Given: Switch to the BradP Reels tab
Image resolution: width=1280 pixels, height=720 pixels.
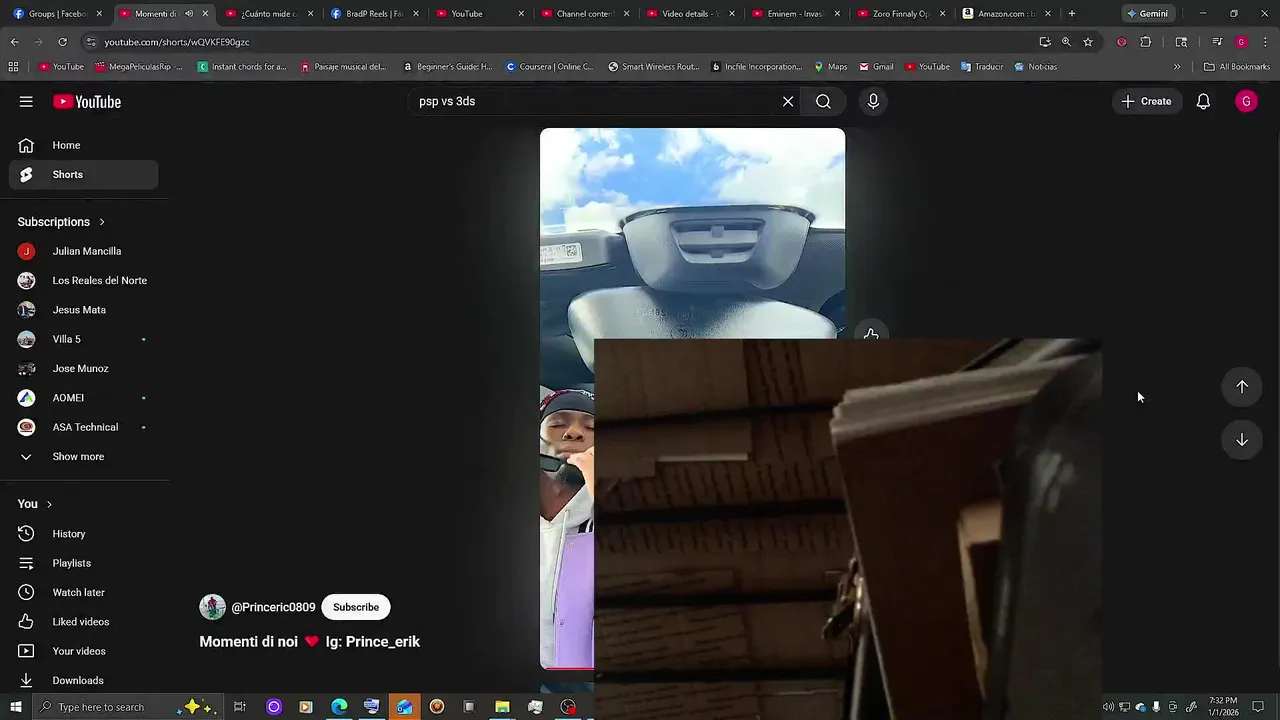Looking at the screenshot, I should [374, 14].
